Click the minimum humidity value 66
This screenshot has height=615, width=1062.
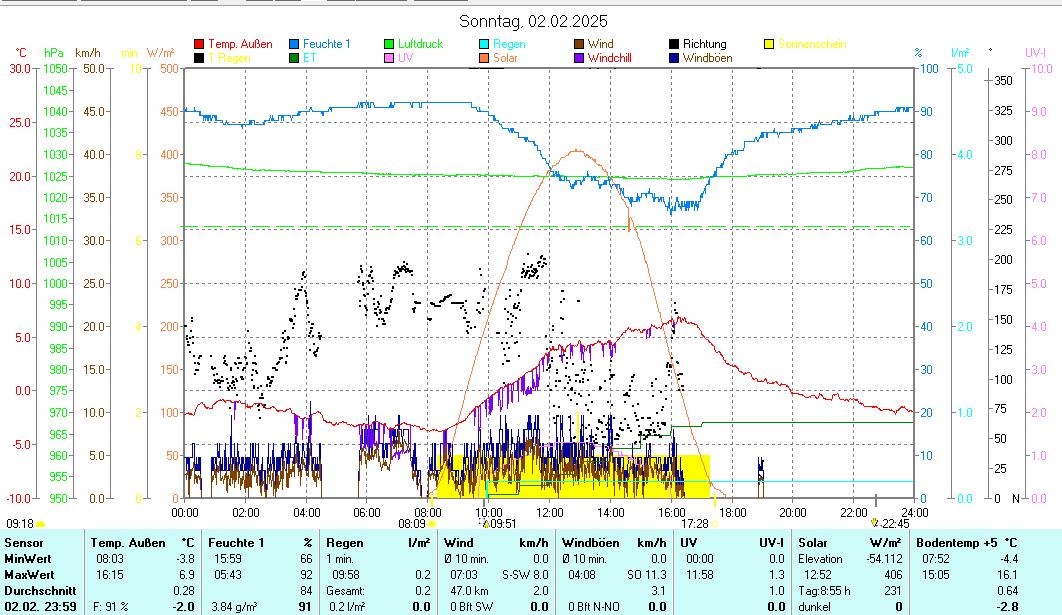(306, 559)
